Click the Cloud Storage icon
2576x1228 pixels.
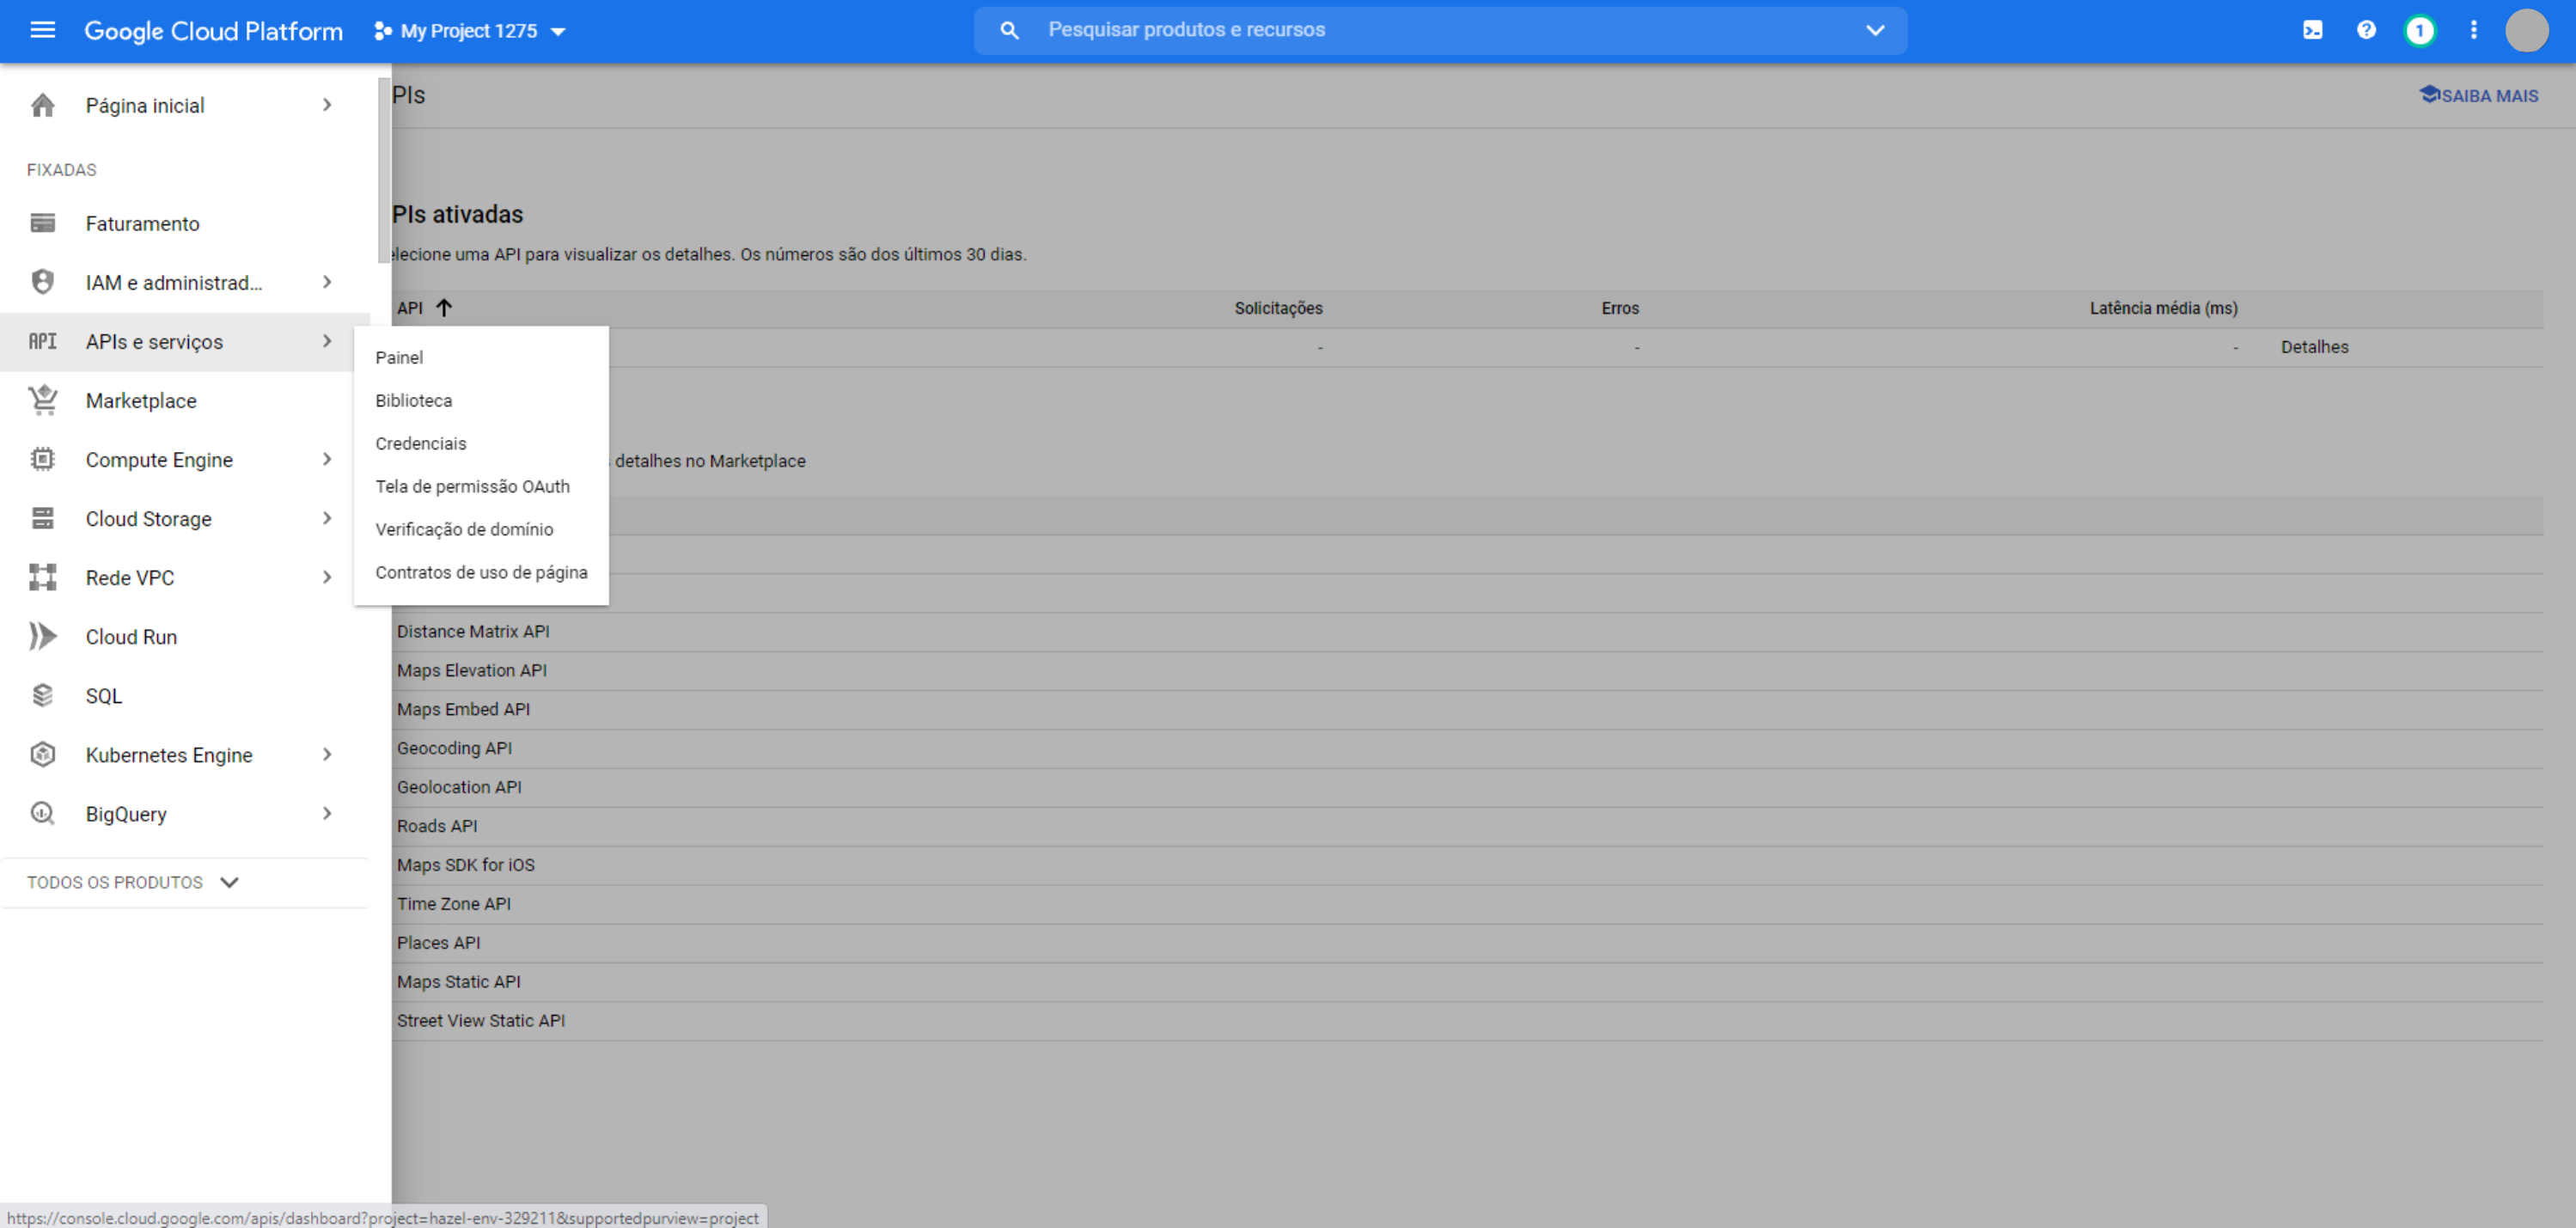click(42, 518)
